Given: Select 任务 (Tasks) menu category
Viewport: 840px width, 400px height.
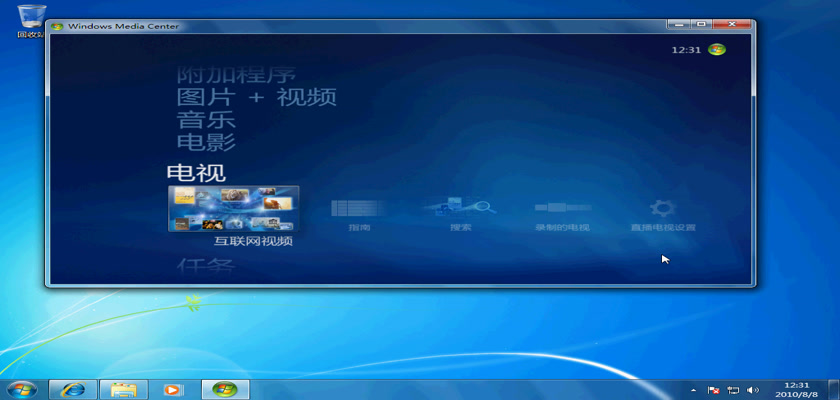Looking at the screenshot, I should [206, 267].
